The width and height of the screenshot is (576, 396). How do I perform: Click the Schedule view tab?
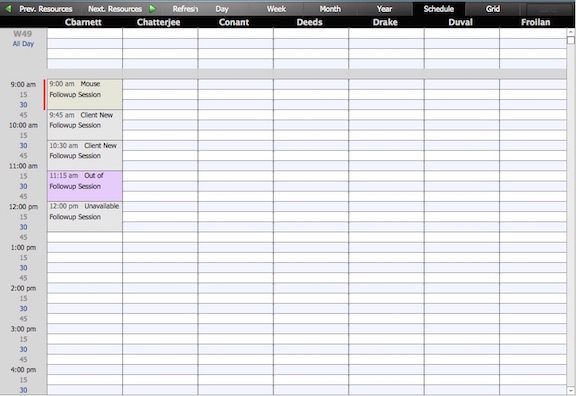(439, 9)
